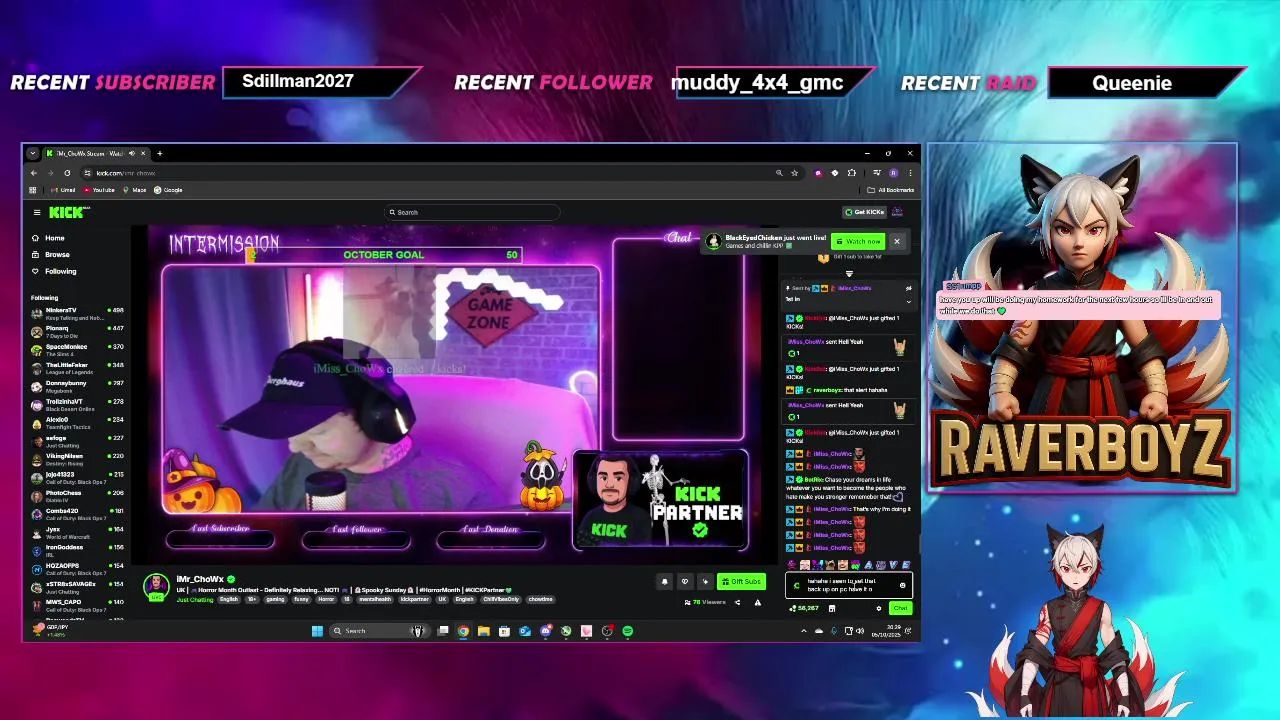Open IronGoddess channel in Following list
1280x720 pixels.
coord(78,550)
